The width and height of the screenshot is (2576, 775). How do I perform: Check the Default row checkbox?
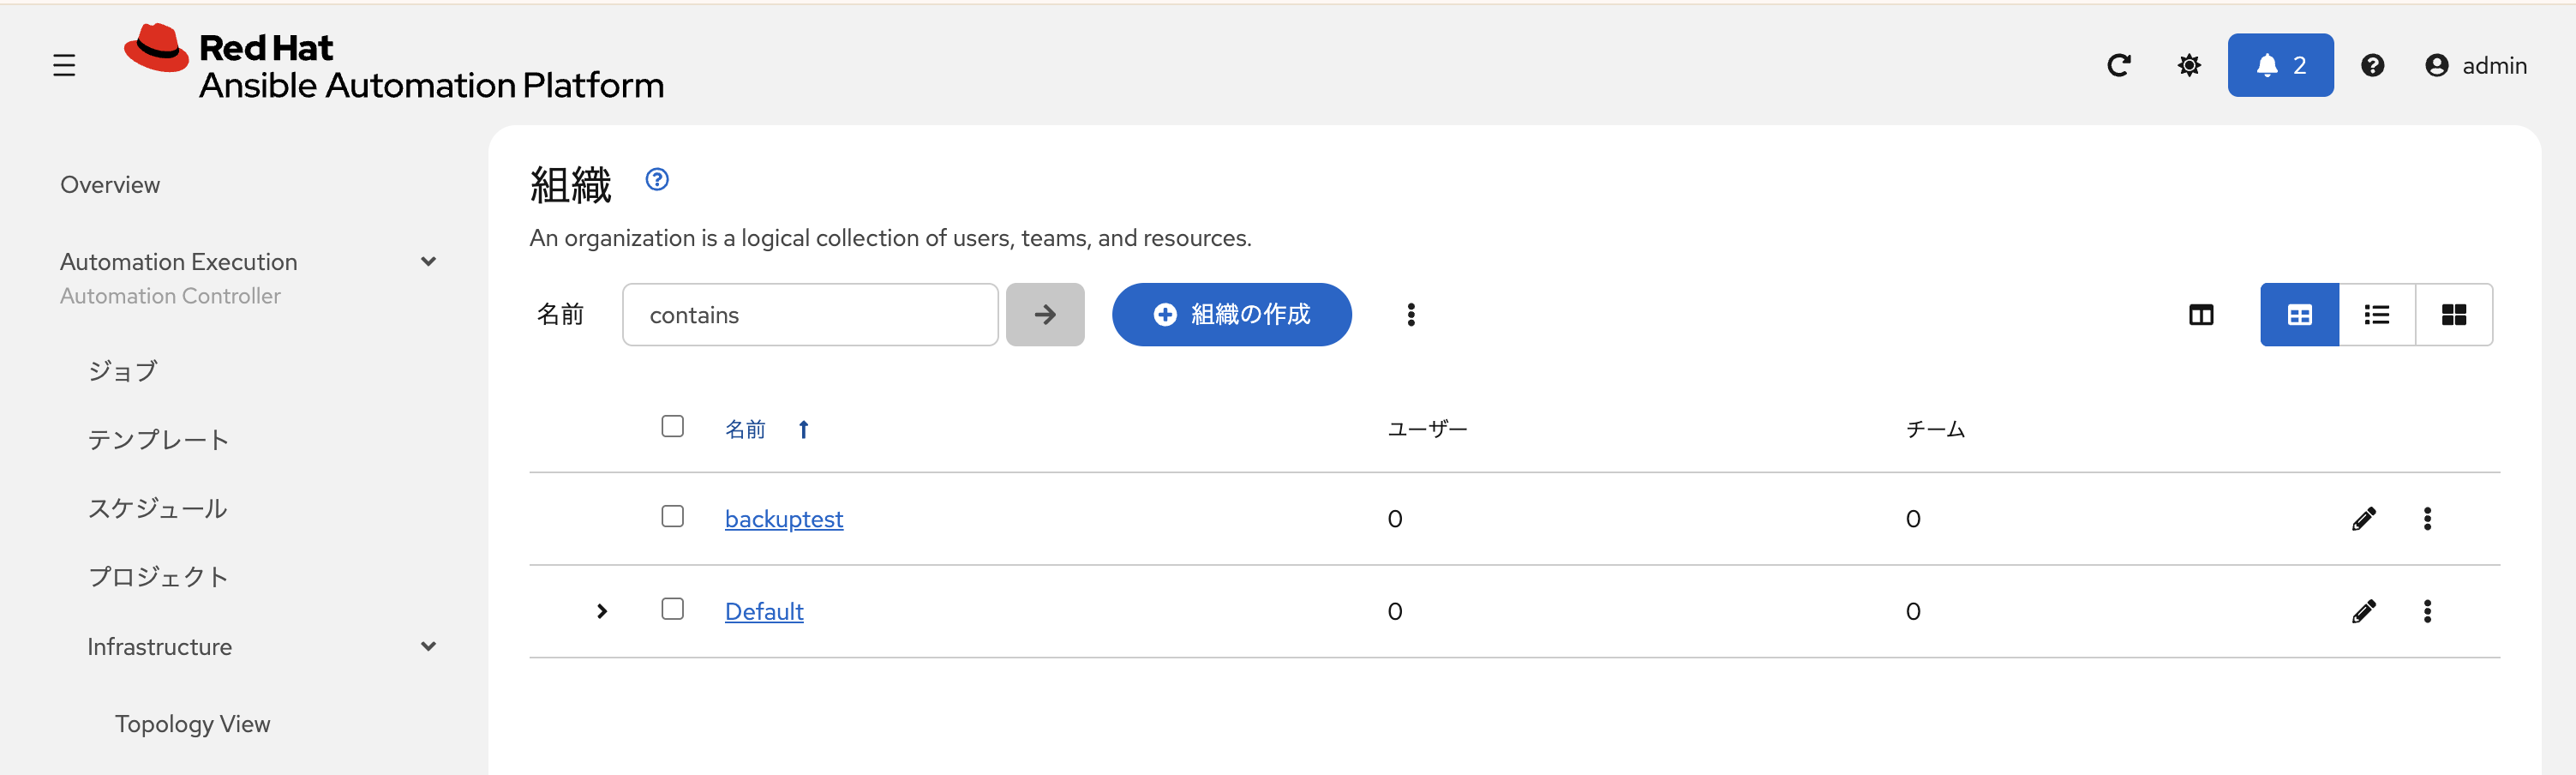[x=673, y=609]
